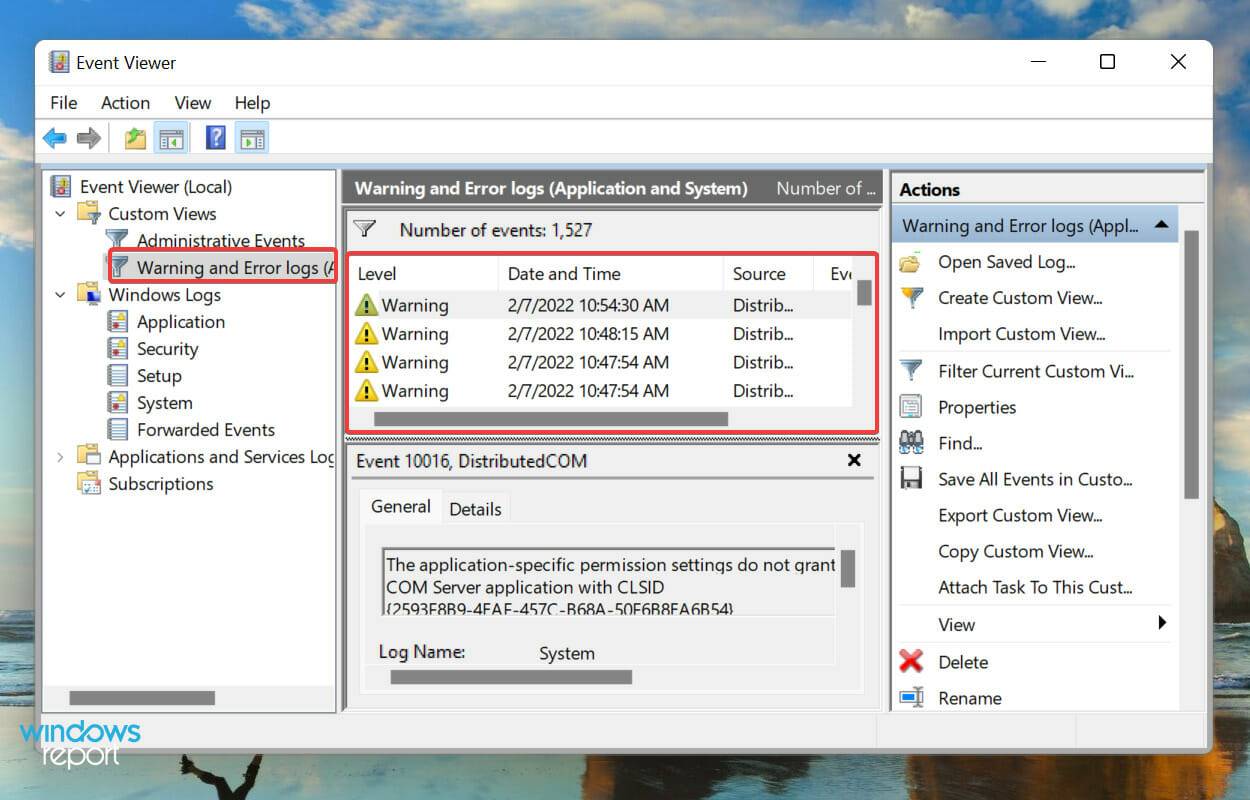
Task: Click the forward navigation arrow
Action: [88, 137]
